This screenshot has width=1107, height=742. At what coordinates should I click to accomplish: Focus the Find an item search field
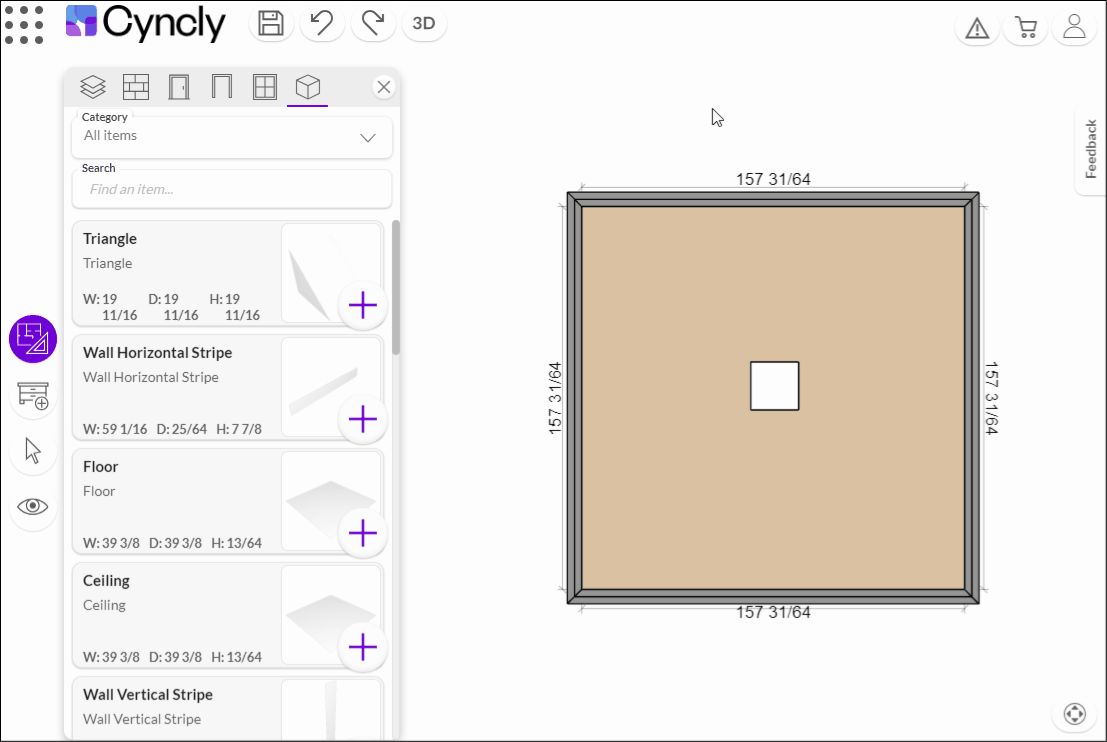(x=232, y=189)
